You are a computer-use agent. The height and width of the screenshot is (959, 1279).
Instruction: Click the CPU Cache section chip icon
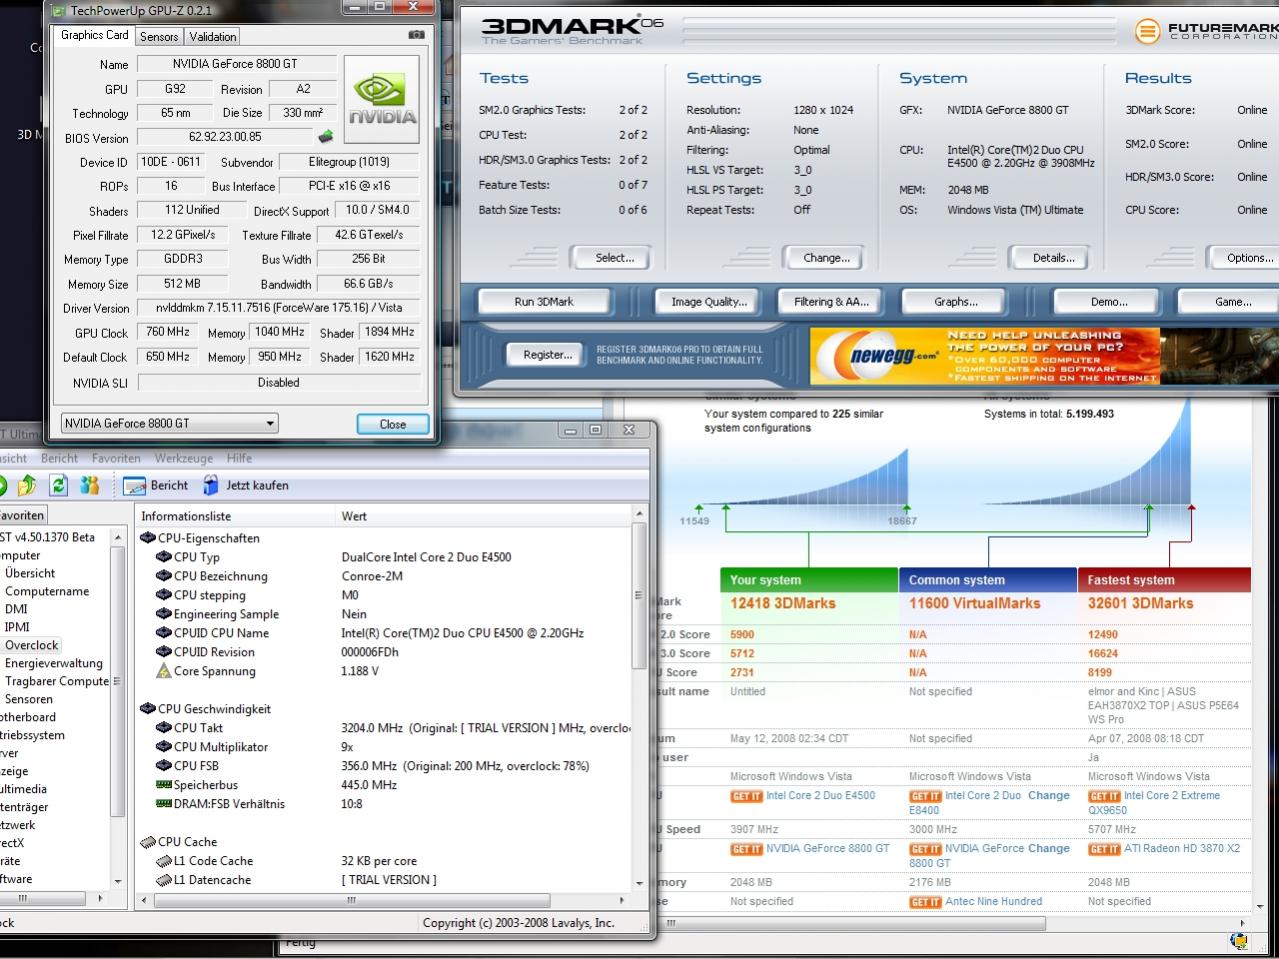pyautogui.click(x=148, y=842)
